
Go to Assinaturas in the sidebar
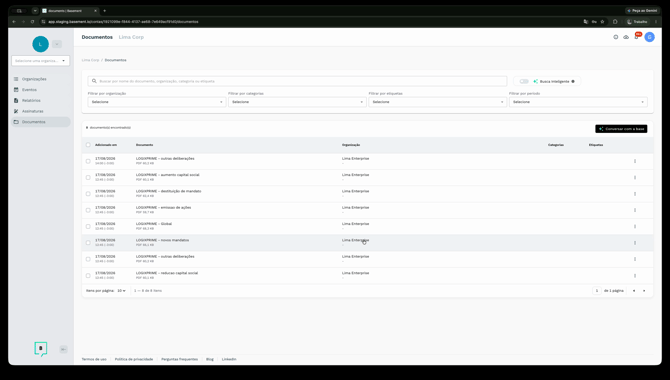(32, 111)
